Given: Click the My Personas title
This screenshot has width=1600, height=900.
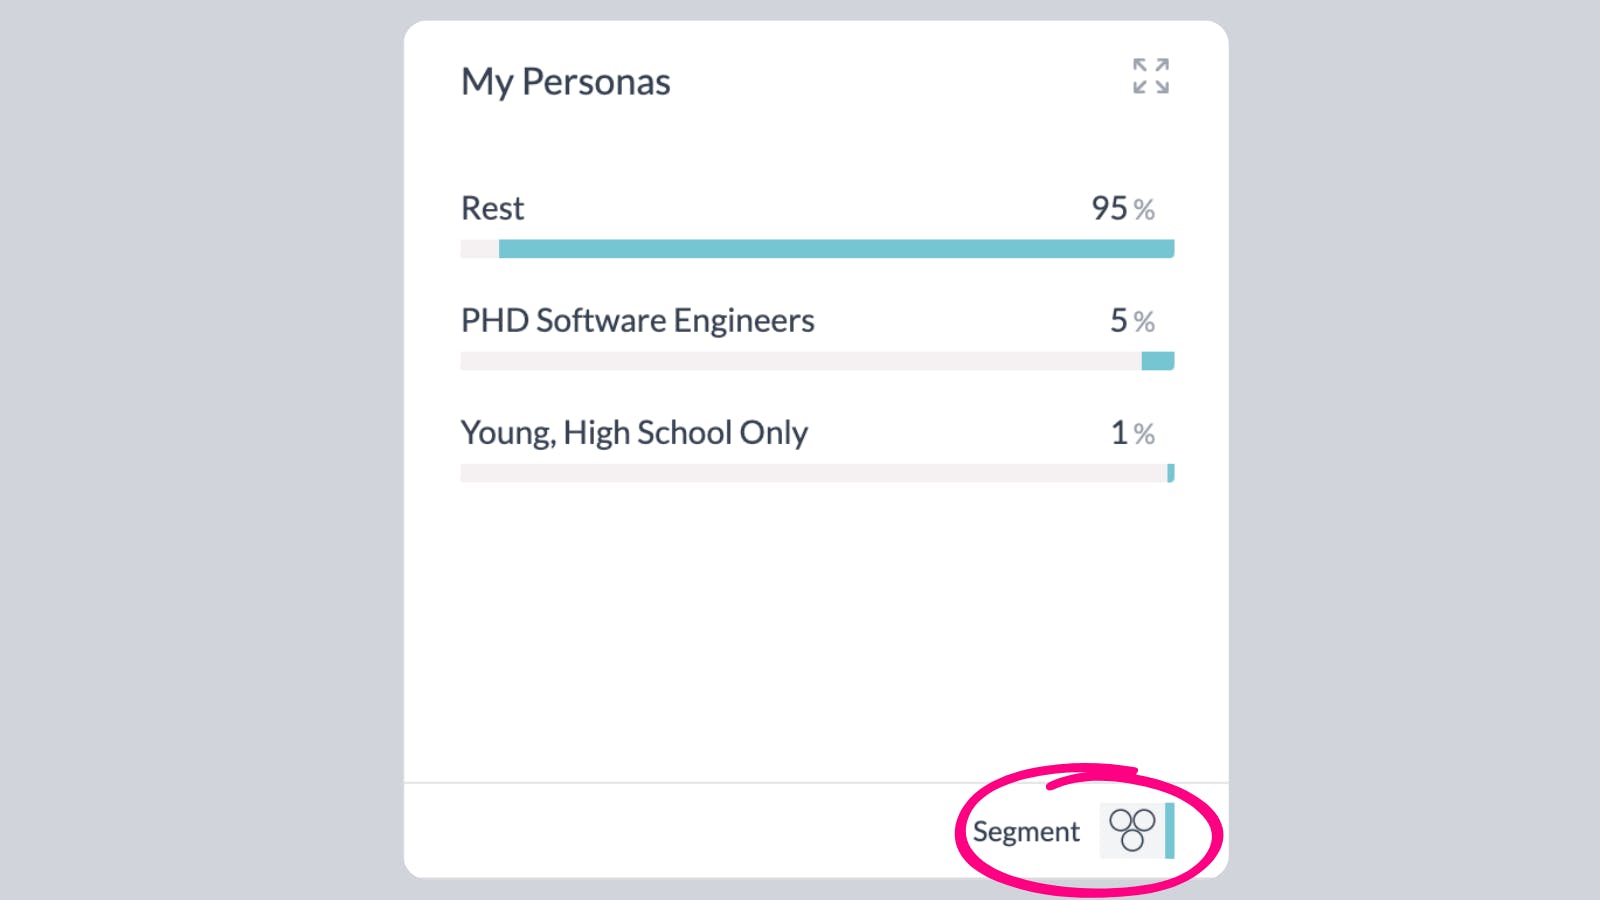Looking at the screenshot, I should pos(565,82).
